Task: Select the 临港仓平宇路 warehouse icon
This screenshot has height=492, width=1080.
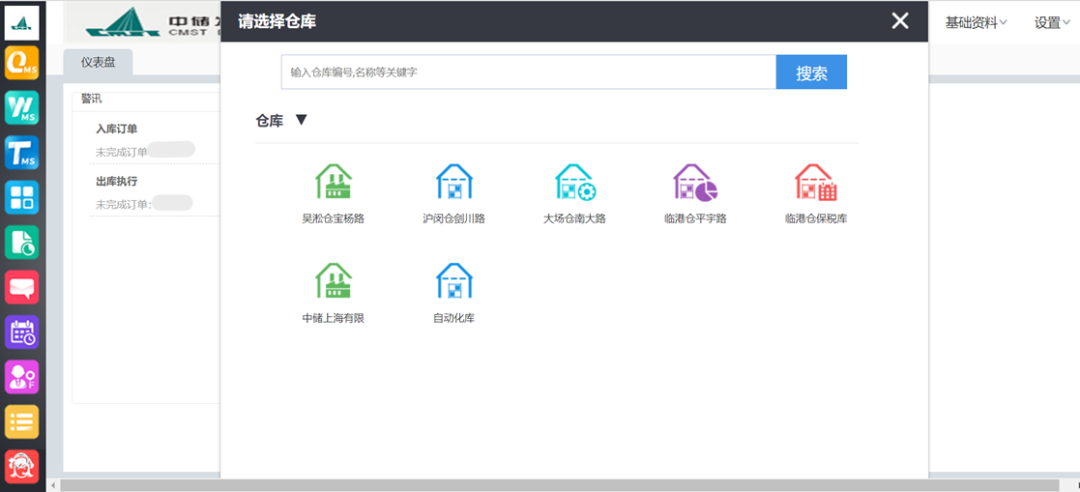Action: click(695, 184)
